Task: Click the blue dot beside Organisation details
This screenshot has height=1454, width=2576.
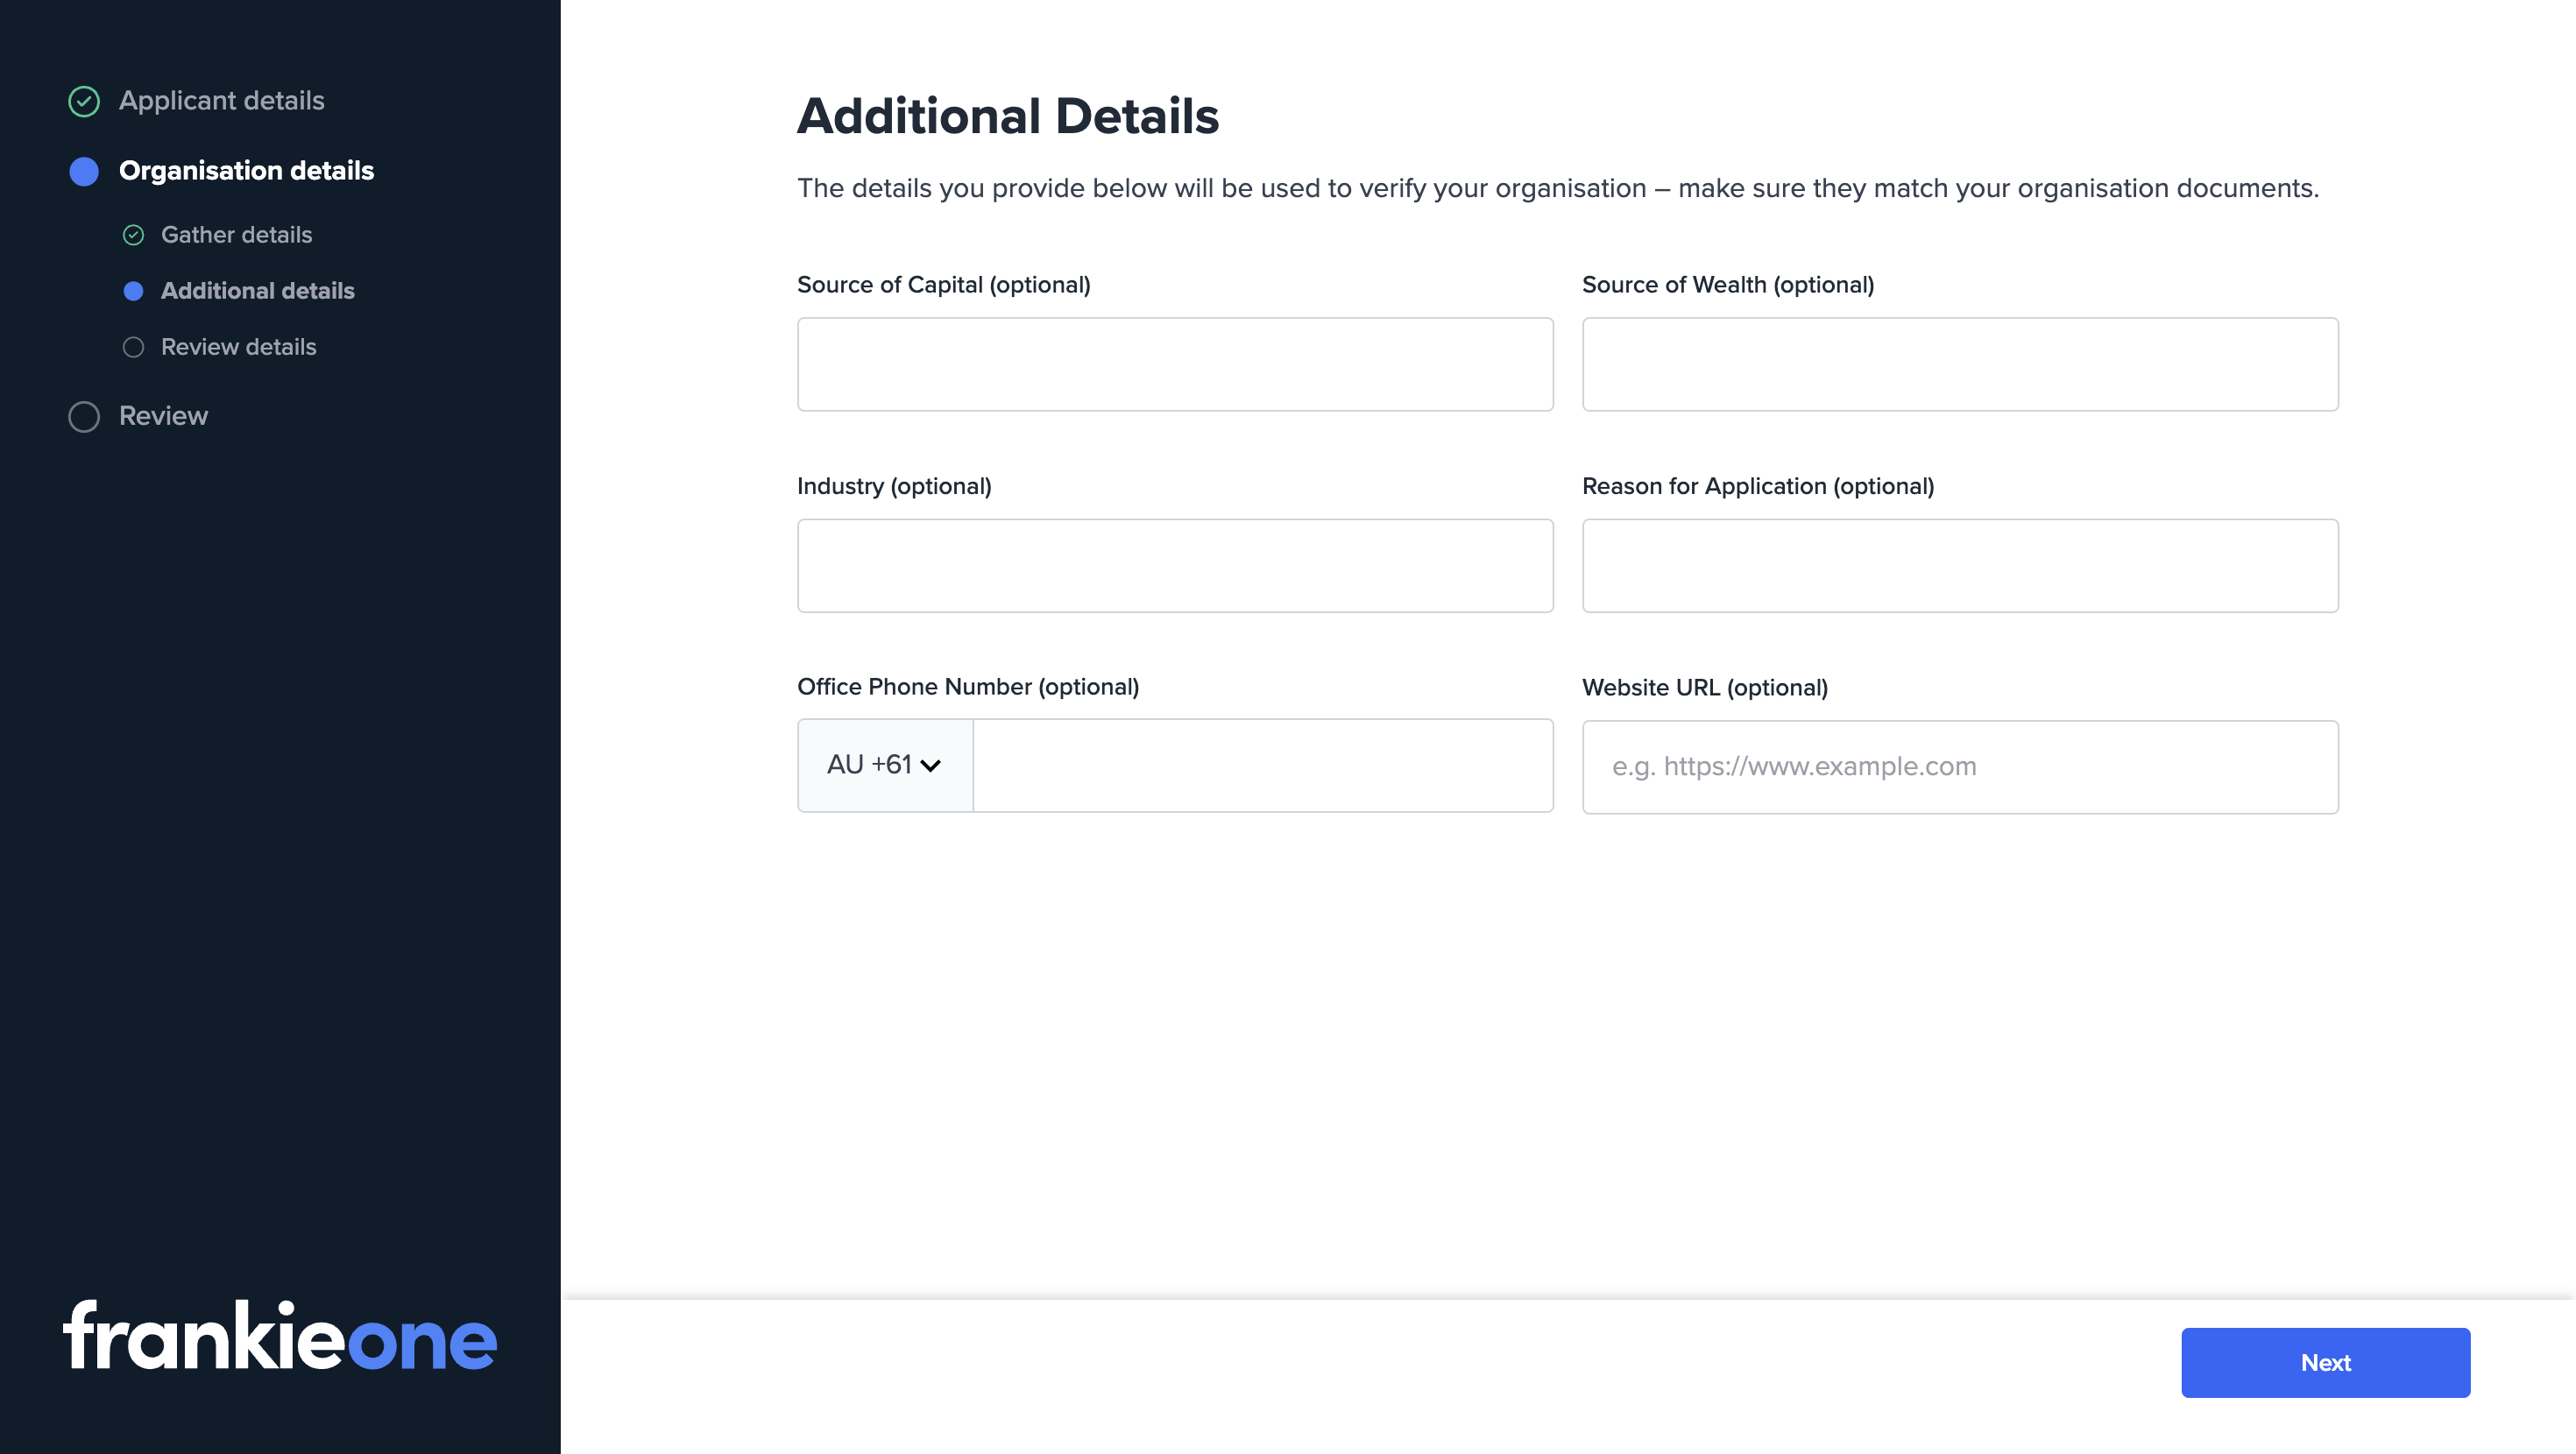Action: 84,171
